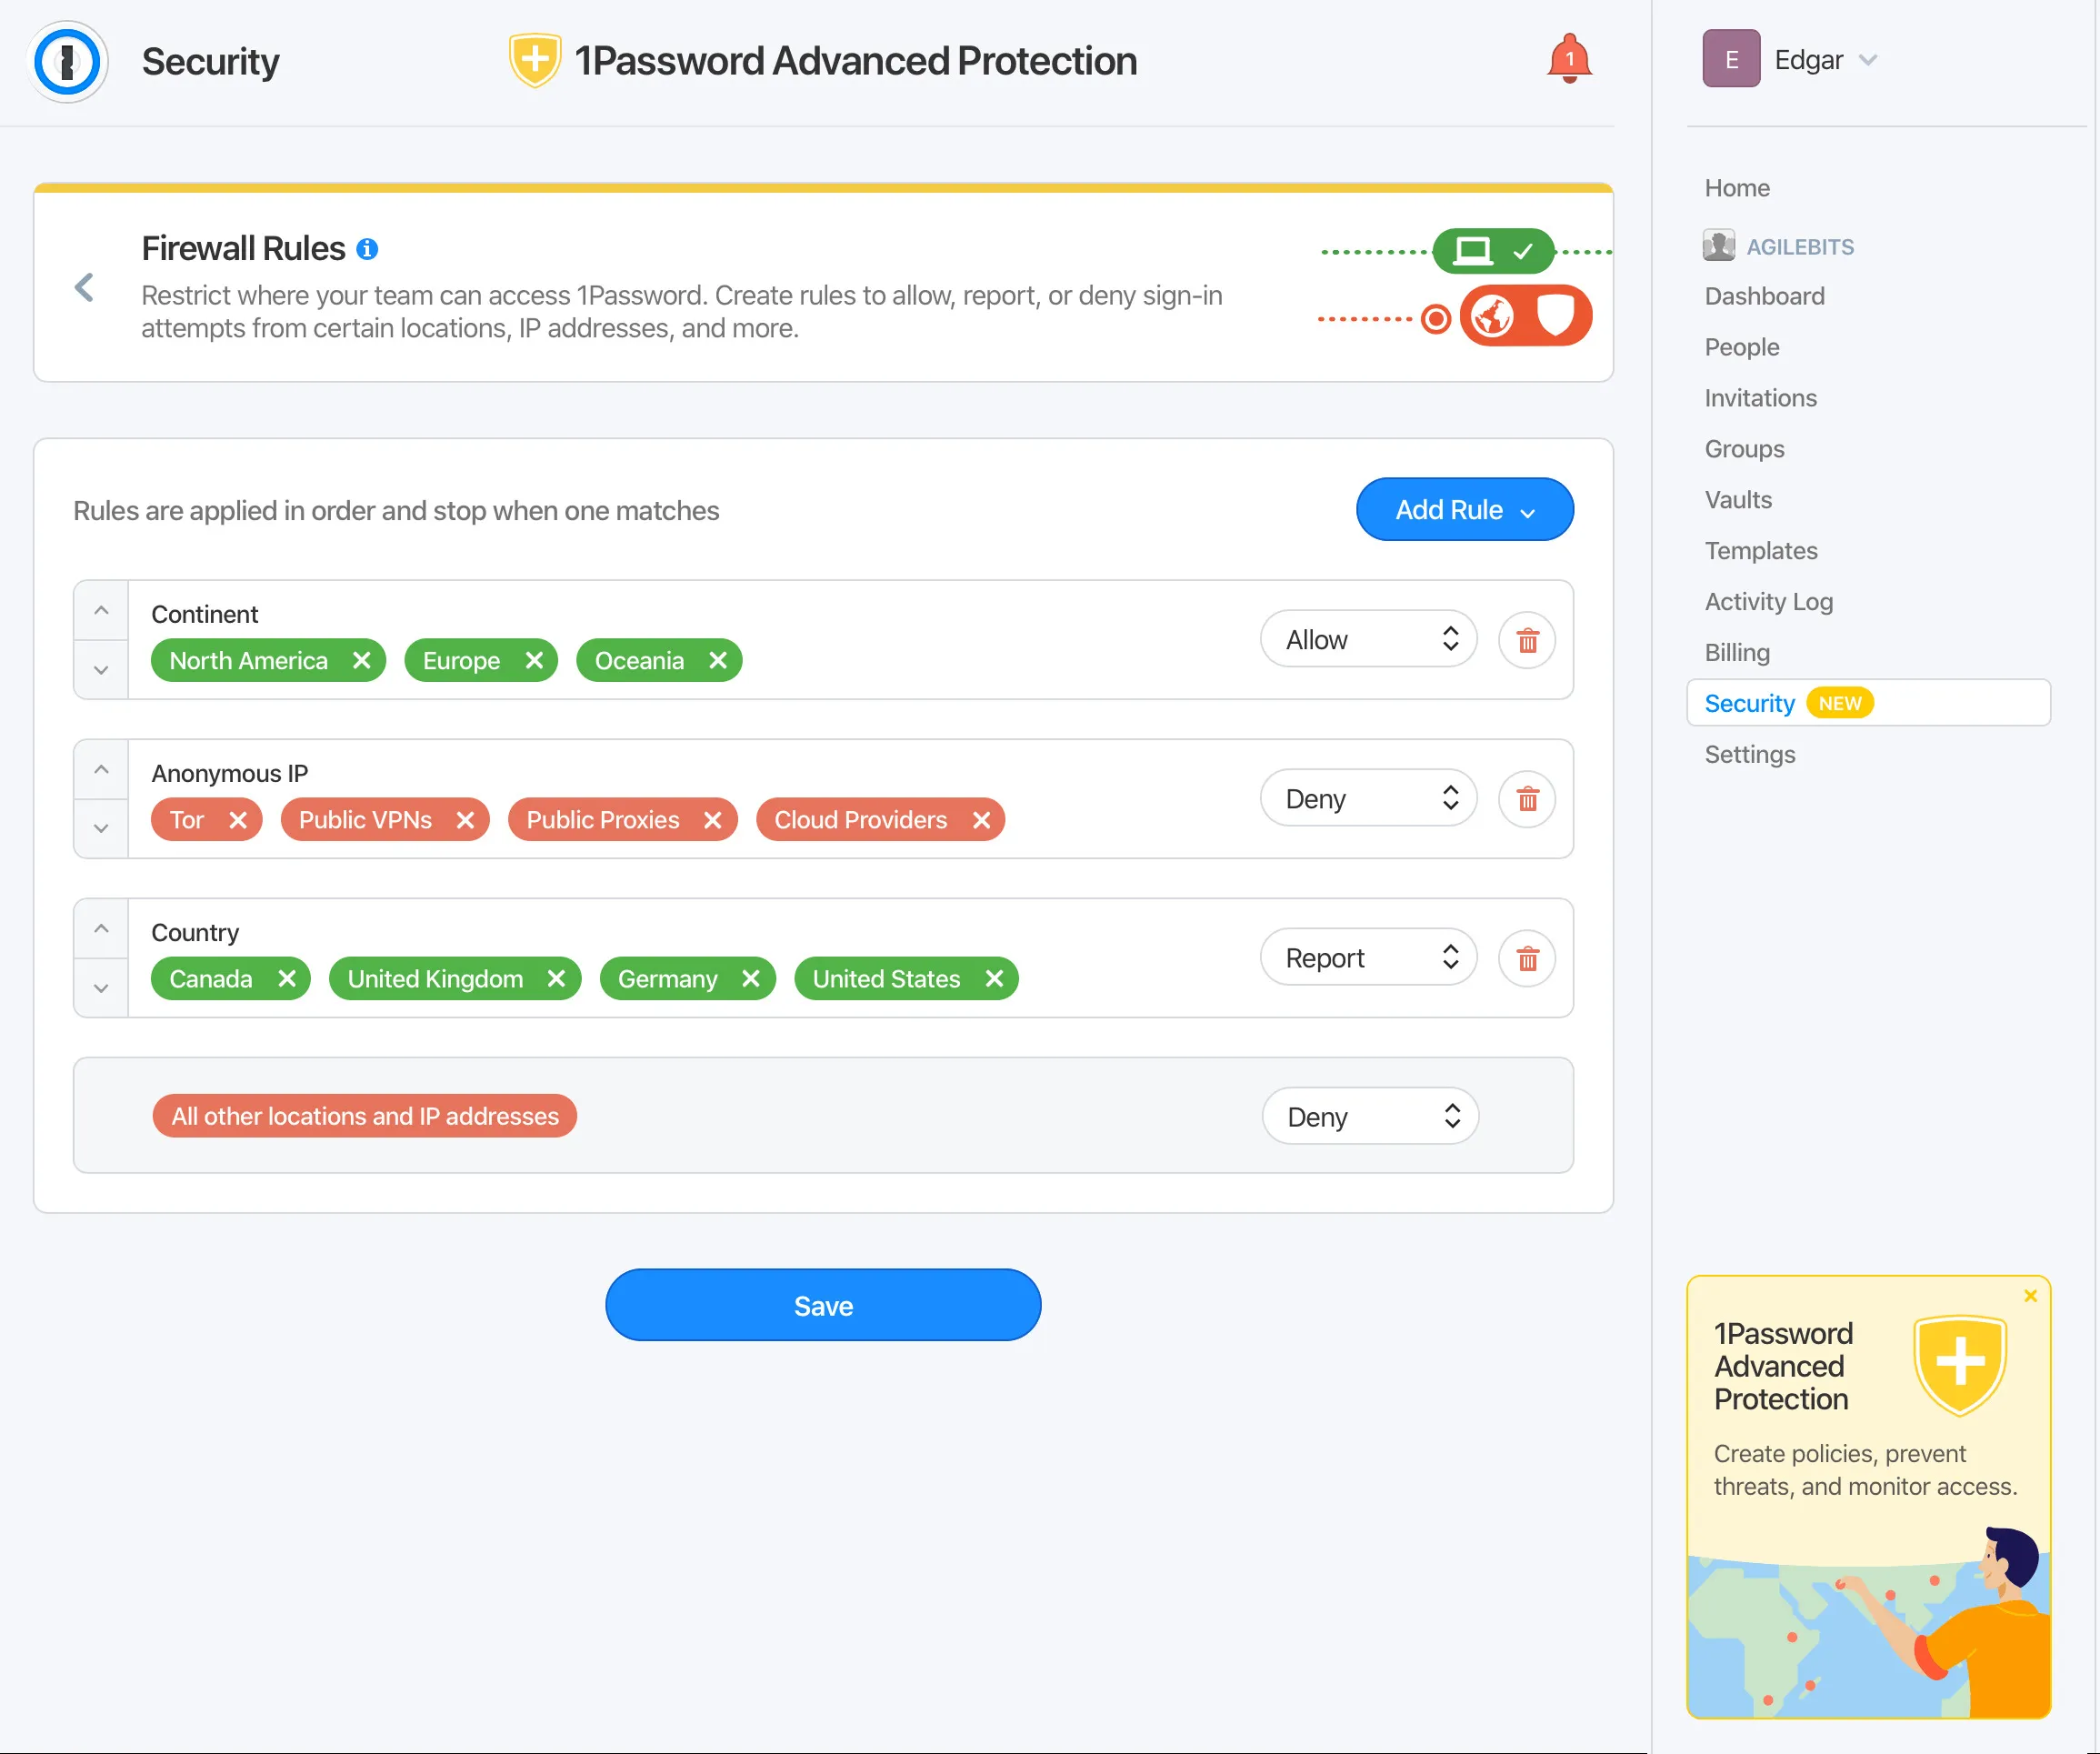Delete the Continent rule with trash icon
This screenshot has height=1754, width=2100.
click(1527, 640)
